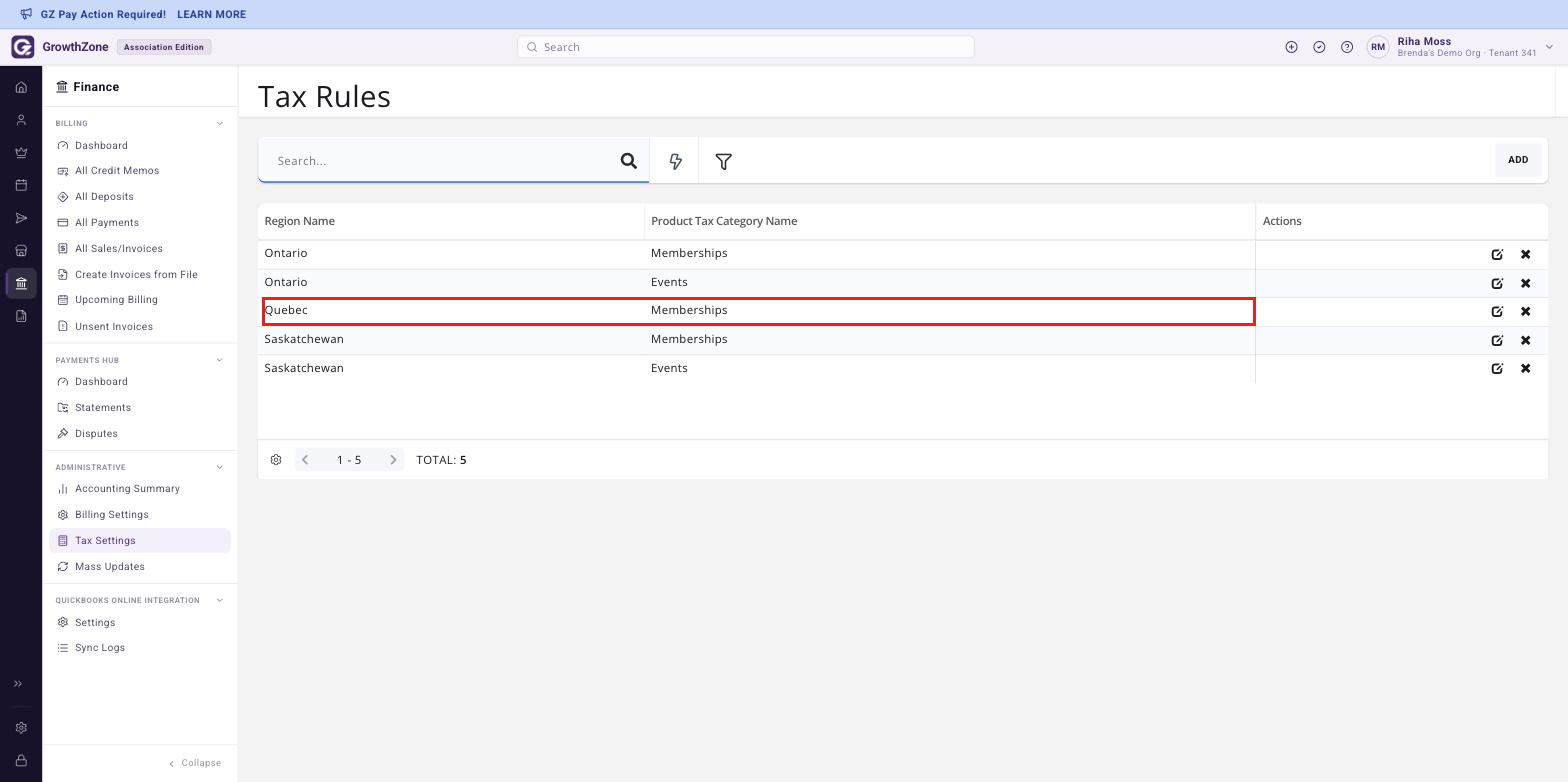This screenshot has width=1568, height=782.
Task: Open Upcoming Billing
Action: 116,300
